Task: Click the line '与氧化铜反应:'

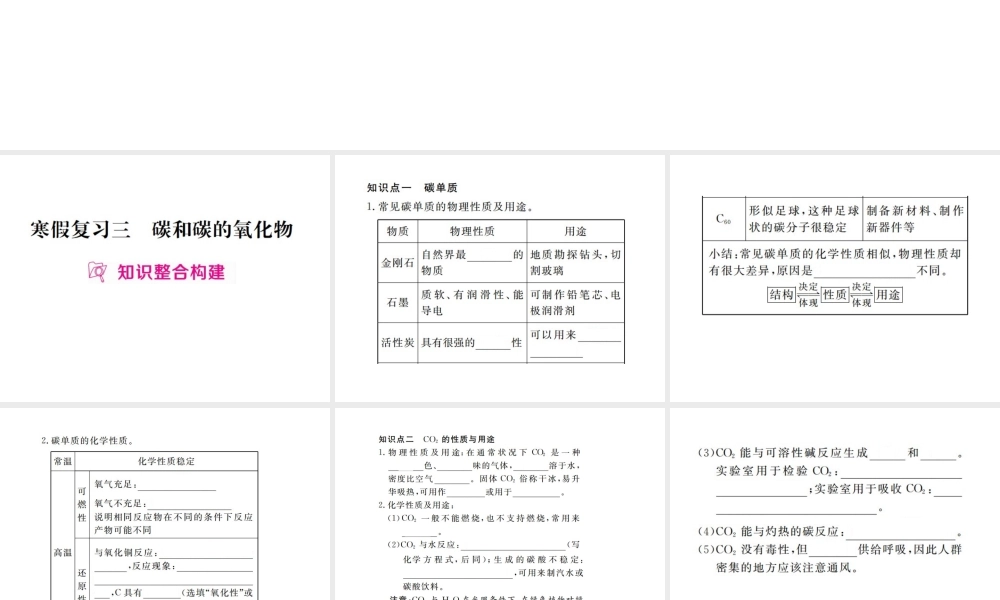Action: pyautogui.click(x=173, y=553)
